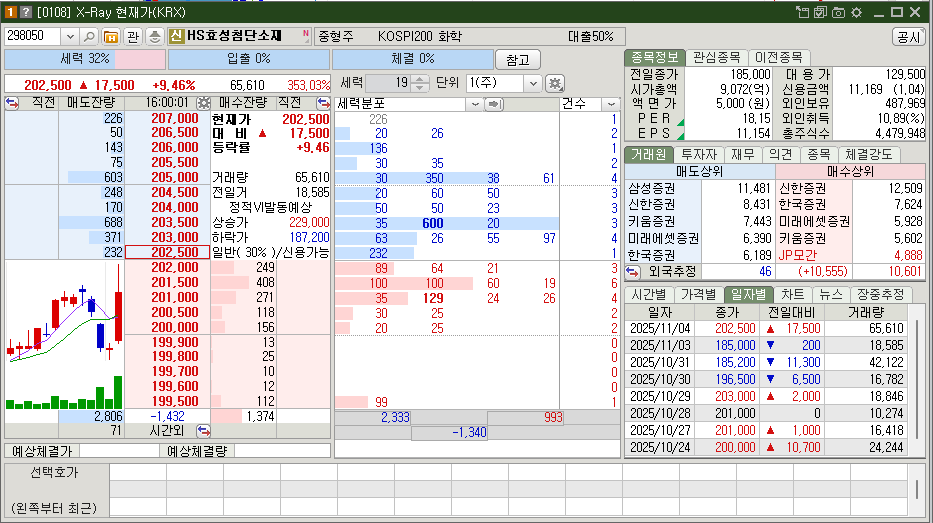
Task: Click the 체결 0% ratio bar
Action: (x=412, y=59)
